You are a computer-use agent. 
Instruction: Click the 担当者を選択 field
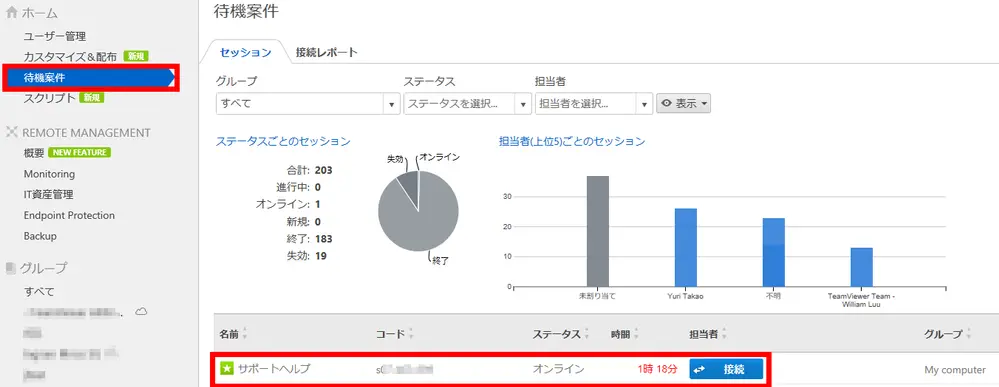coord(594,104)
